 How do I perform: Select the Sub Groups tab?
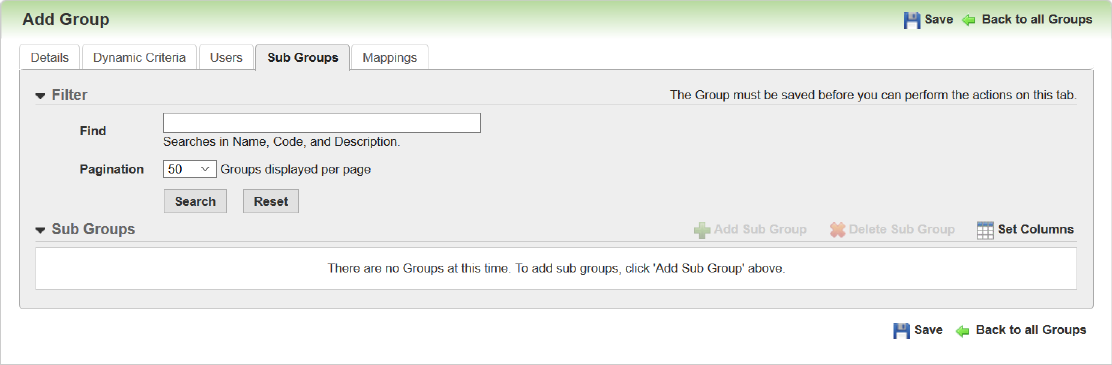(303, 58)
